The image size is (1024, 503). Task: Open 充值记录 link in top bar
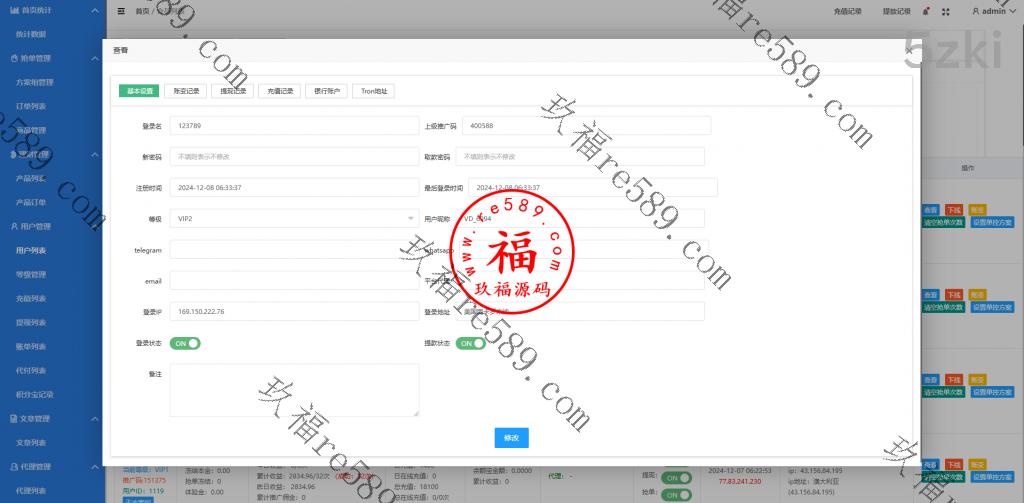846,11
